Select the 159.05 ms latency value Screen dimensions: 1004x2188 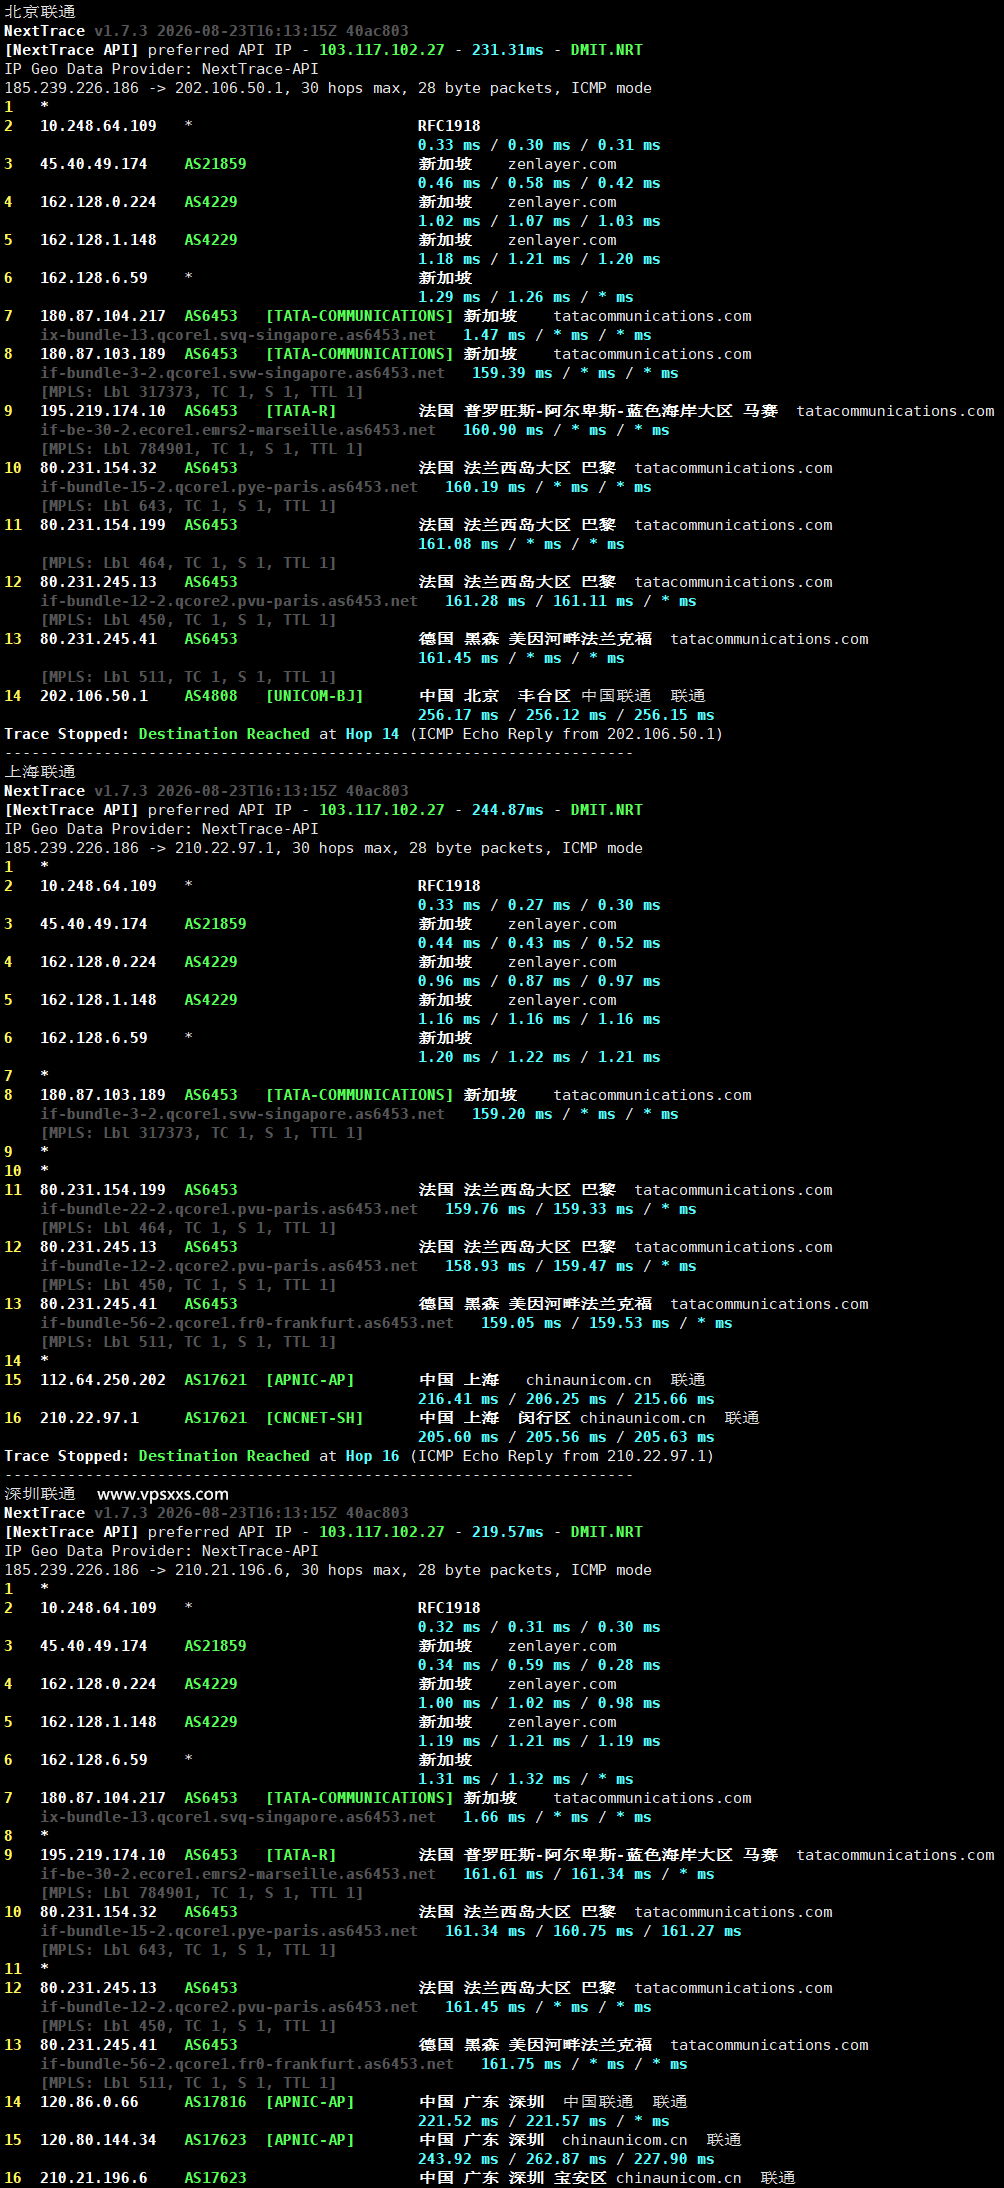point(521,1323)
